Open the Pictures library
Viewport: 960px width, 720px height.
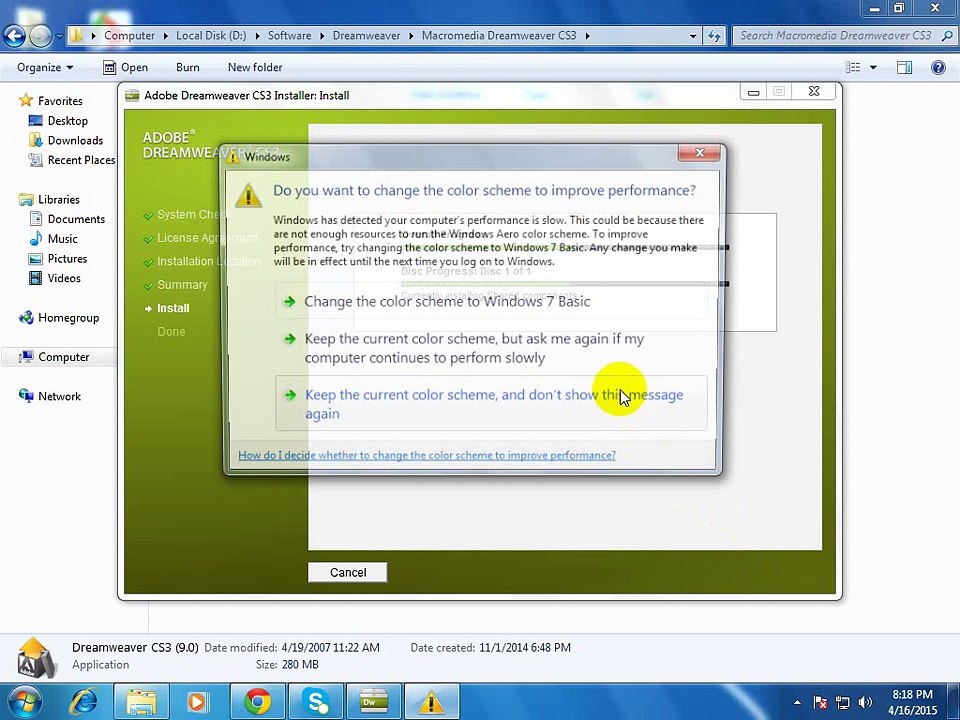tap(67, 258)
